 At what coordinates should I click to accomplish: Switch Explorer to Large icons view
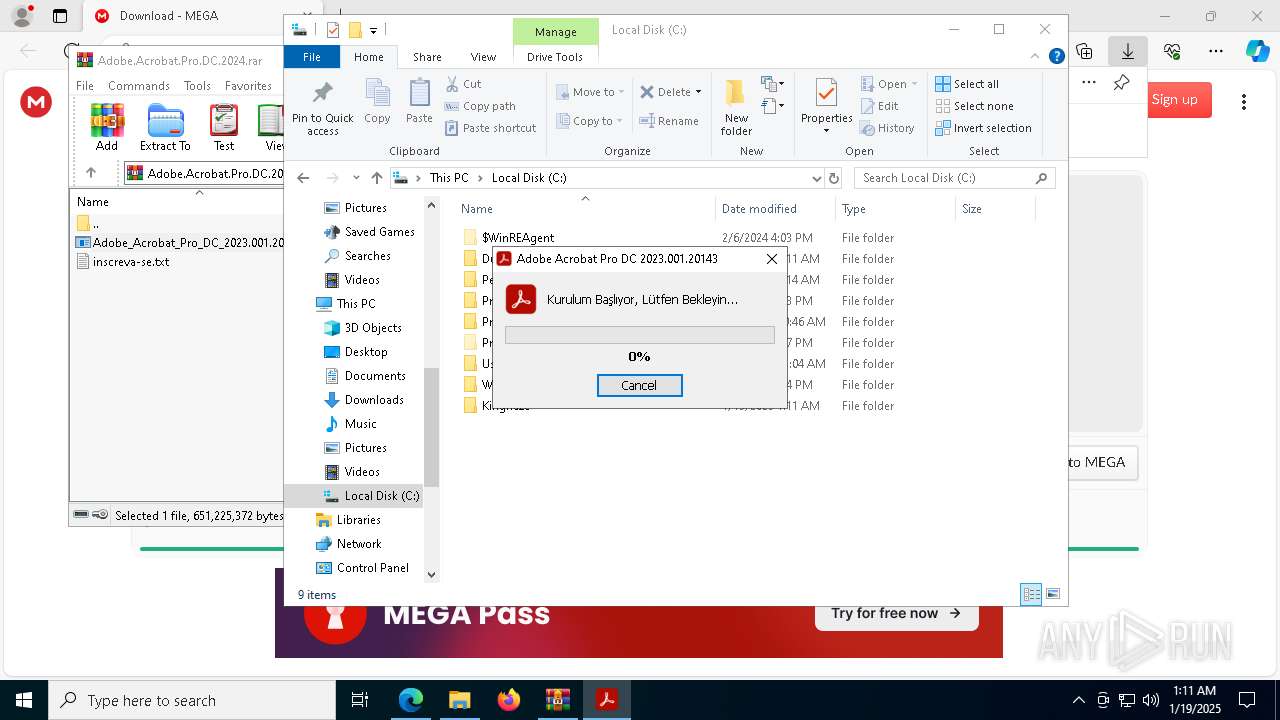pyautogui.click(x=1052, y=594)
